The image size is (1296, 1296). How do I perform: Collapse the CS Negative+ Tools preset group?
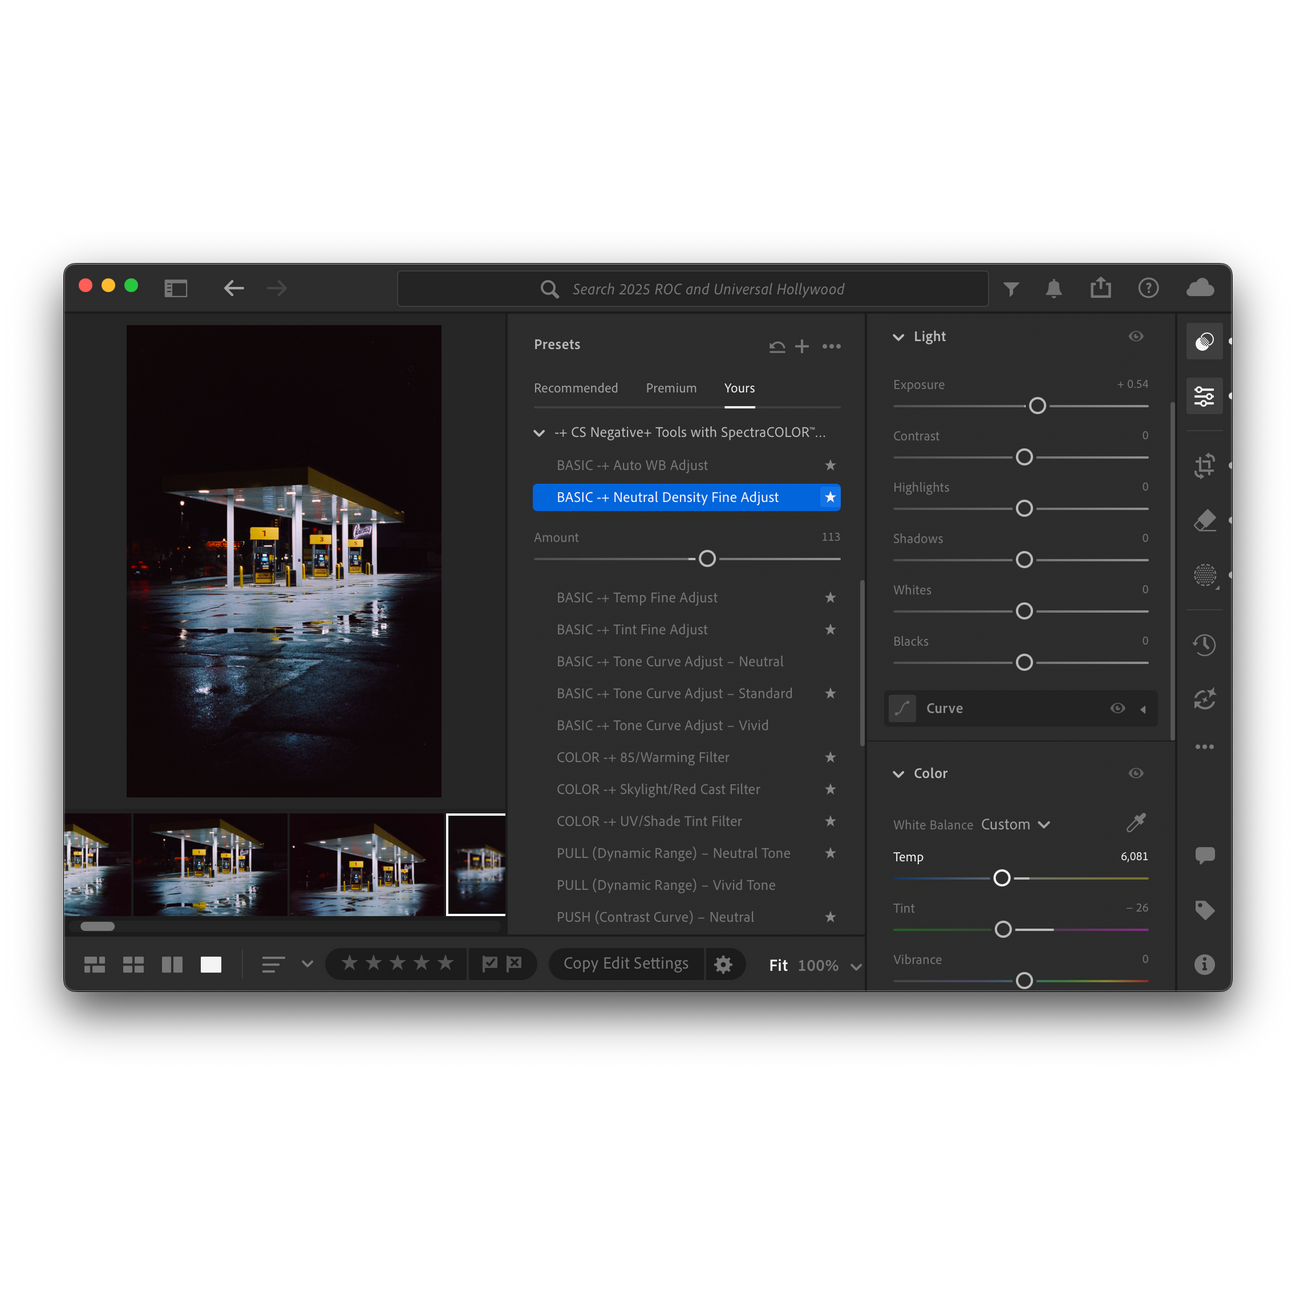click(x=539, y=432)
